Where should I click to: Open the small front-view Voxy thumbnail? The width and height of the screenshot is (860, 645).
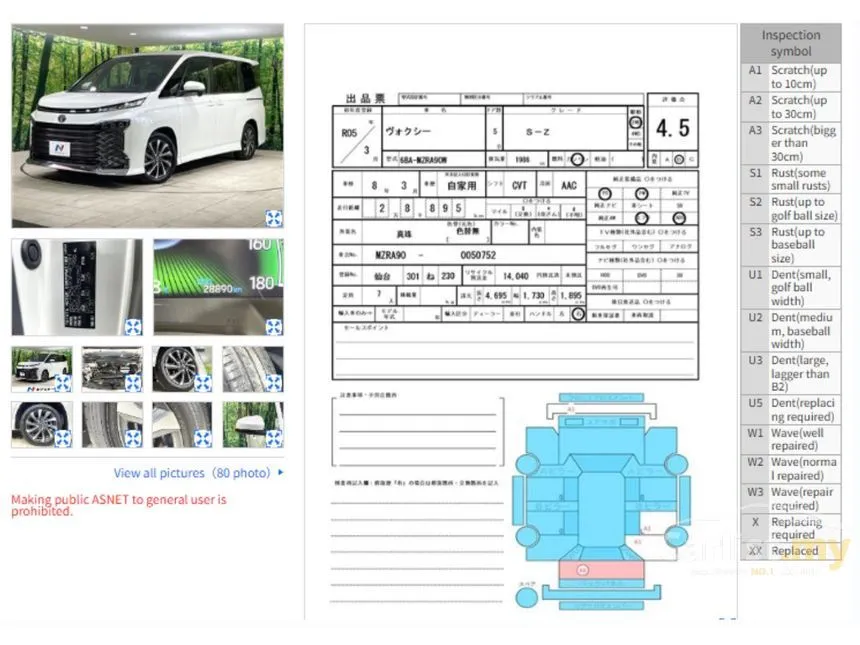tap(42, 369)
